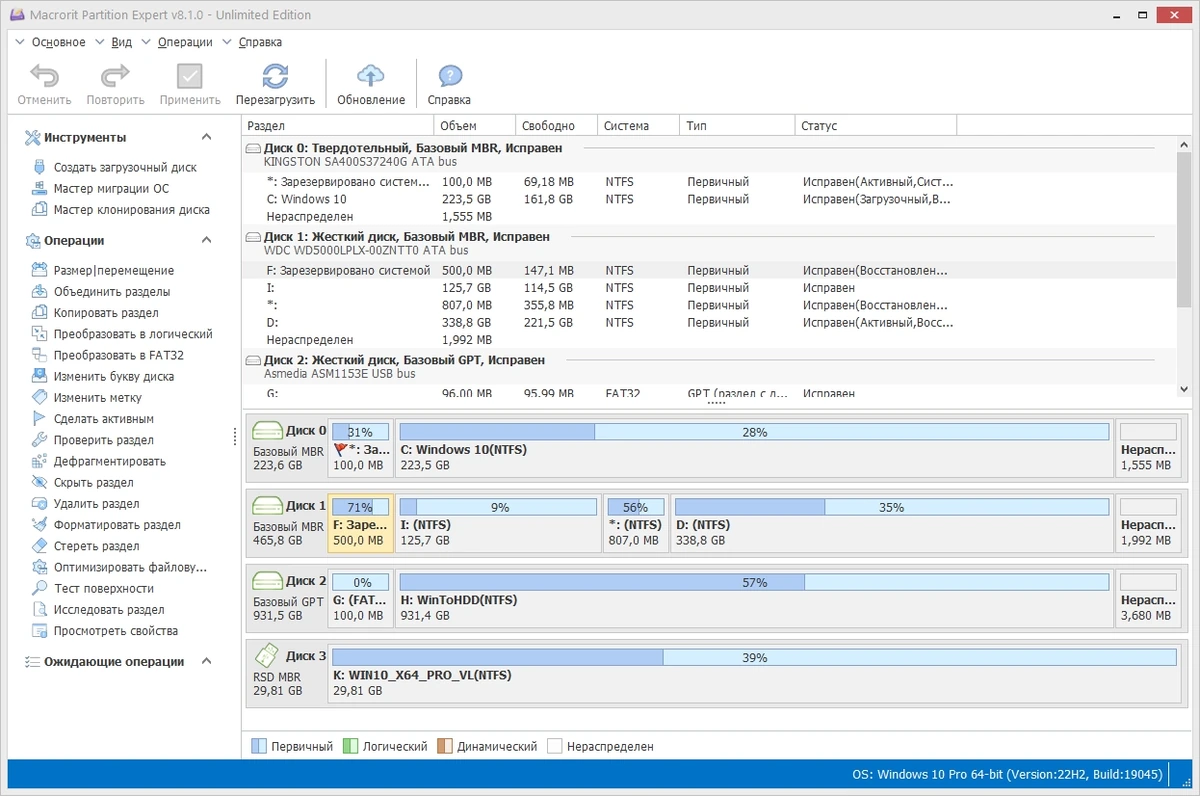Select Диск 1 header in the disk map
This screenshot has height=796, width=1200.
[288, 525]
